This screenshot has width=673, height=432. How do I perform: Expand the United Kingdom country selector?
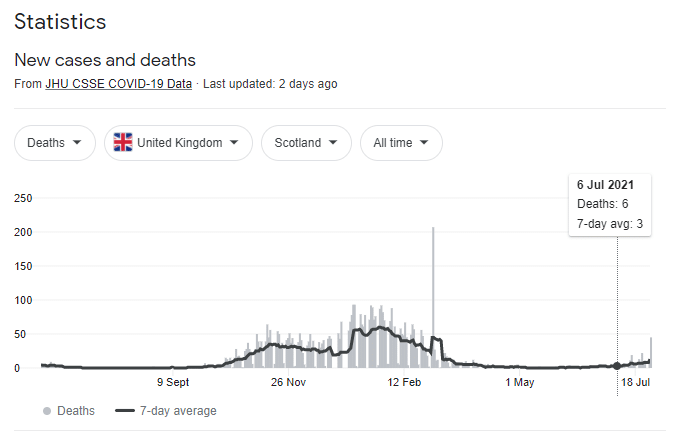pyautogui.click(x=178, y=143)
